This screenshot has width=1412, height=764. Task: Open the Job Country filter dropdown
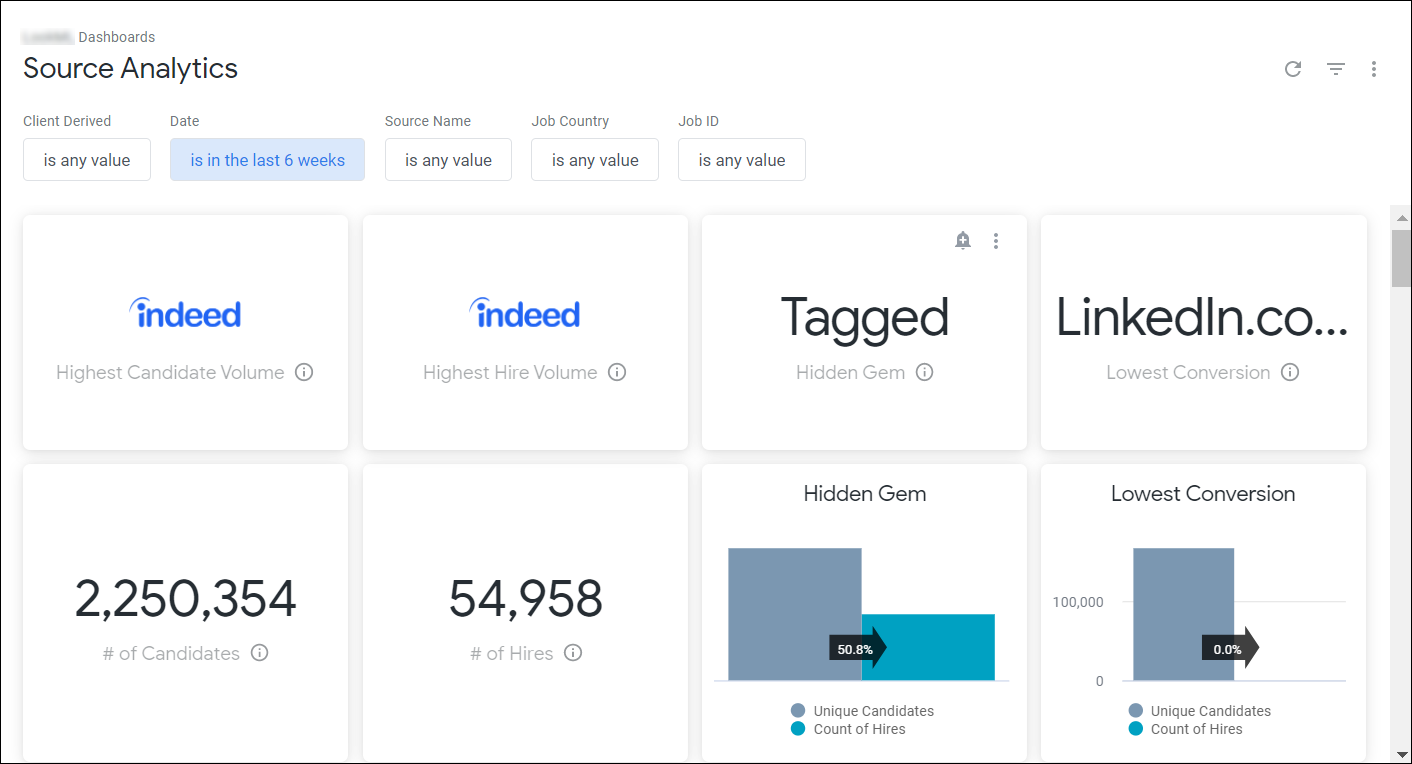(594, 159)
